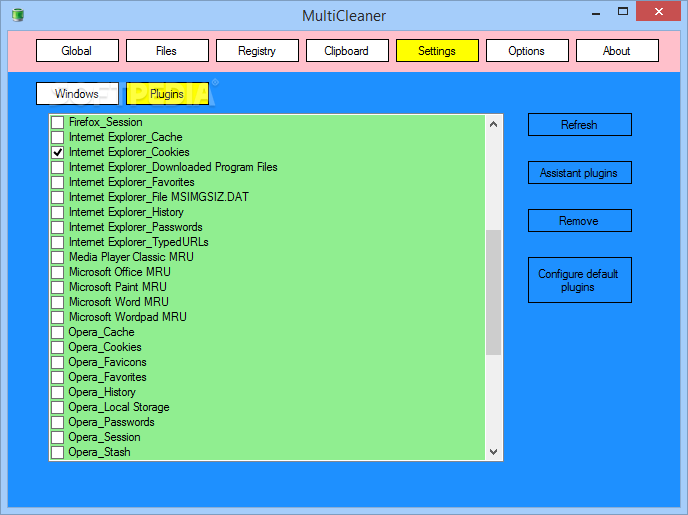Open the Global tab
This screenshot has width=688, height=515.
[77, 50]
